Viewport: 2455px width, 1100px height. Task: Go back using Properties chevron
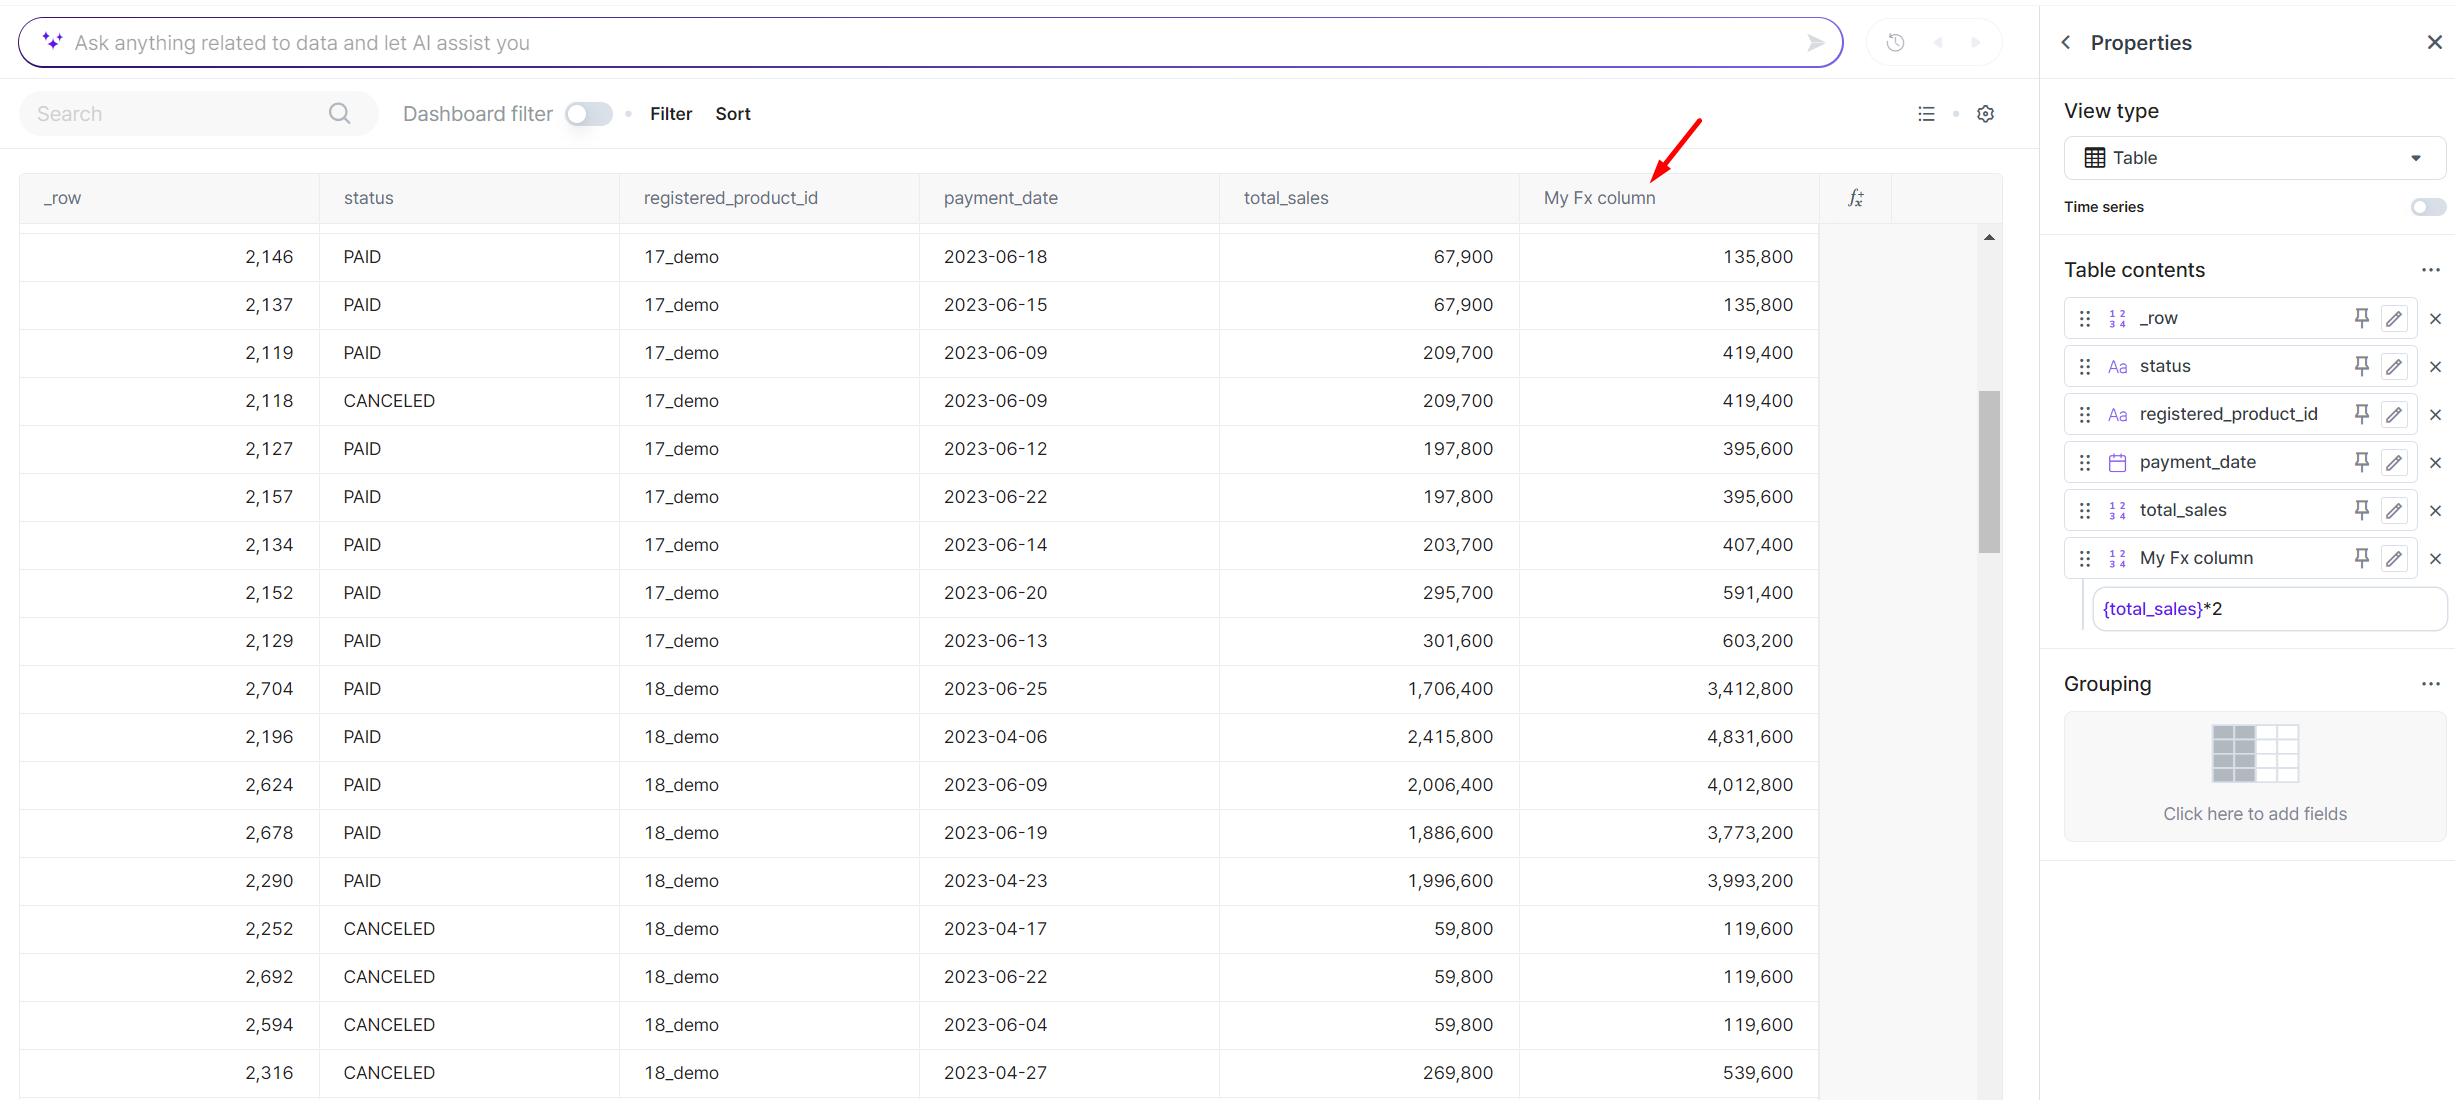[x=2066, y=43]
